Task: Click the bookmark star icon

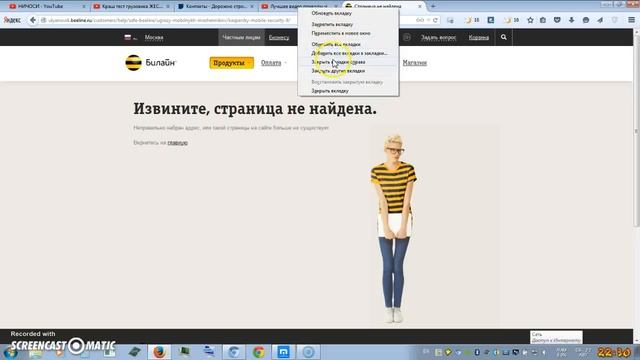Action: pyautogui.click(x=530, y=20)
